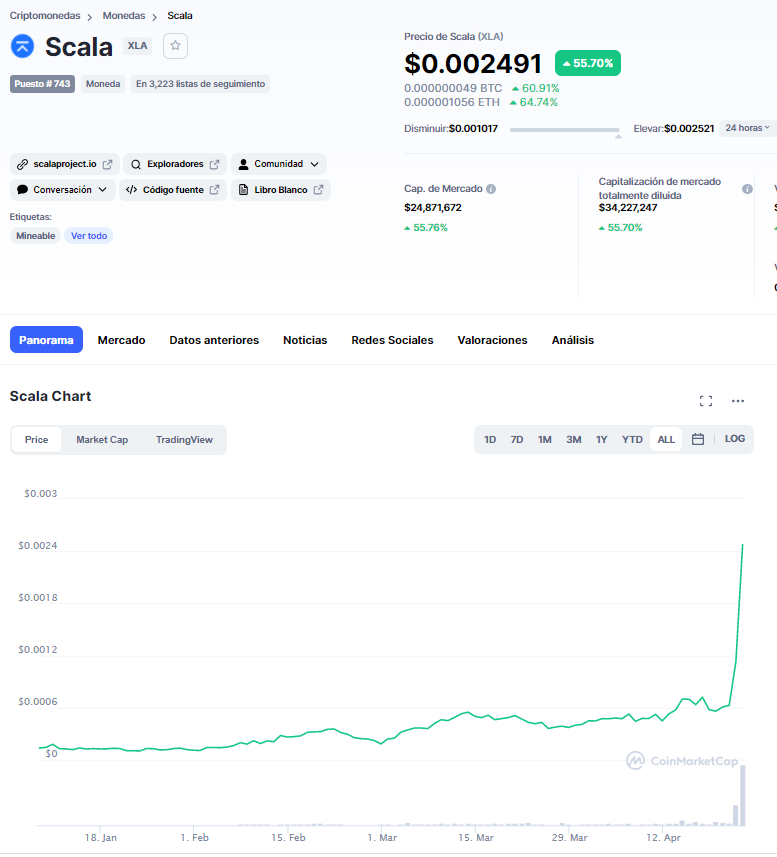This screenshot has height=857, width=777.
Task: Select the YTD time range
Action: (632, 439)
